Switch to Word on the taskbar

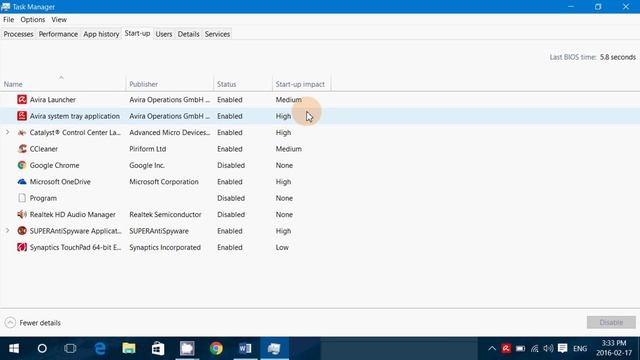click(245, 349)
